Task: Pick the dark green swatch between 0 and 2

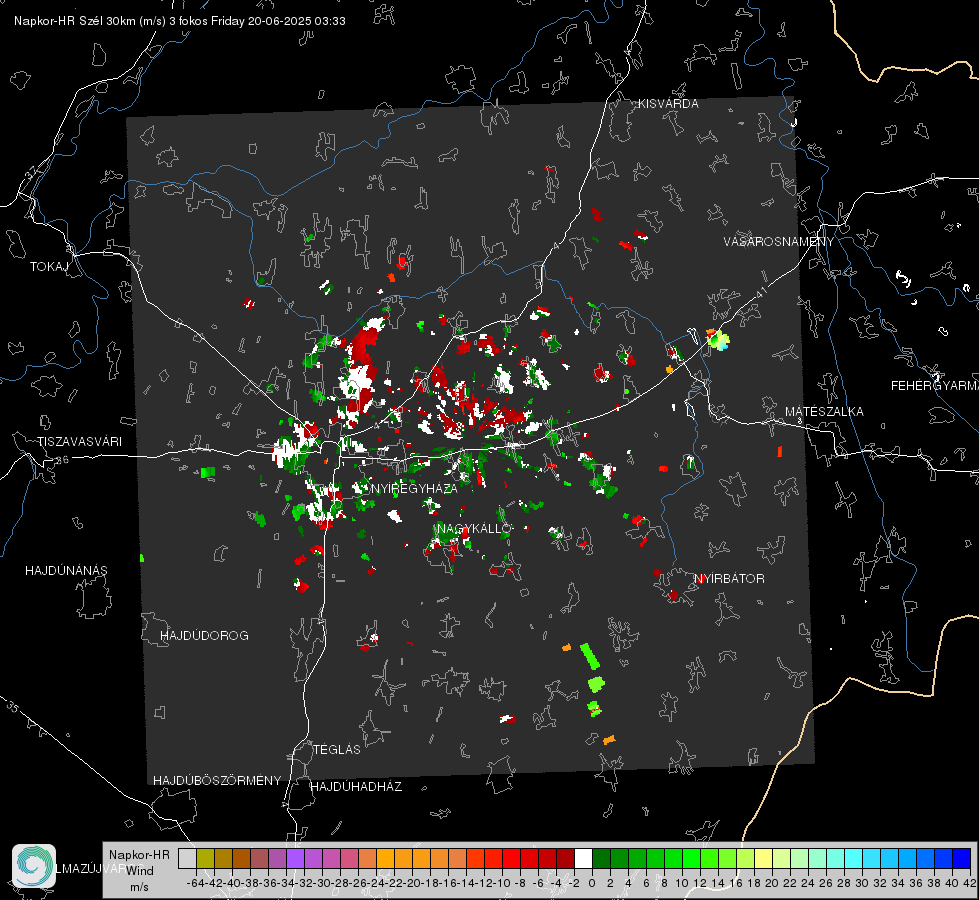Action: point(601,858)
